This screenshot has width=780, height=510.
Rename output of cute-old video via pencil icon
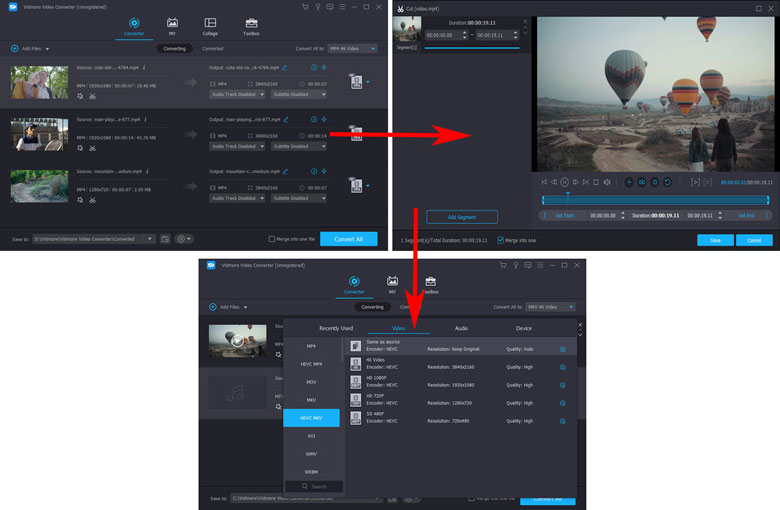tap(285, 68)
